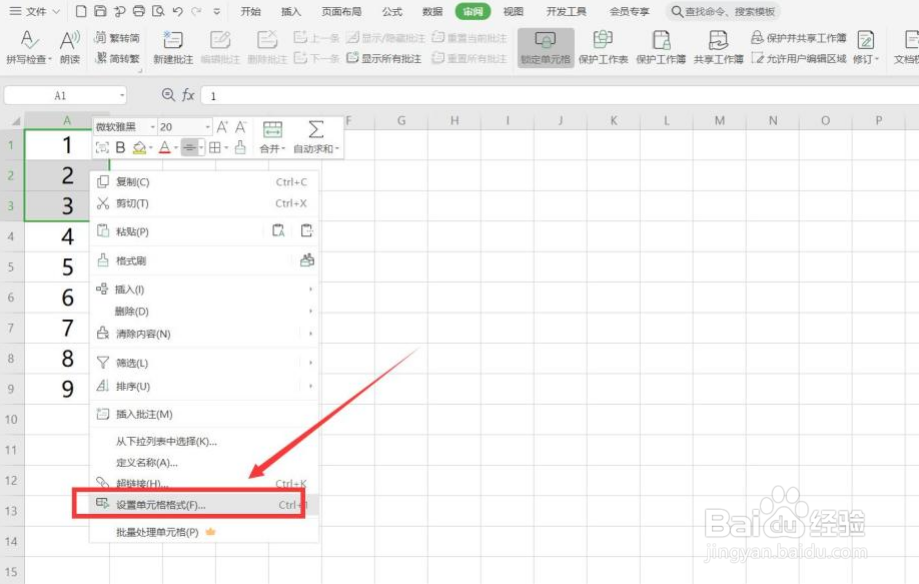
Task: Click the center alignment icon in the mini toolbar
Action: click(x=189, y=148)
